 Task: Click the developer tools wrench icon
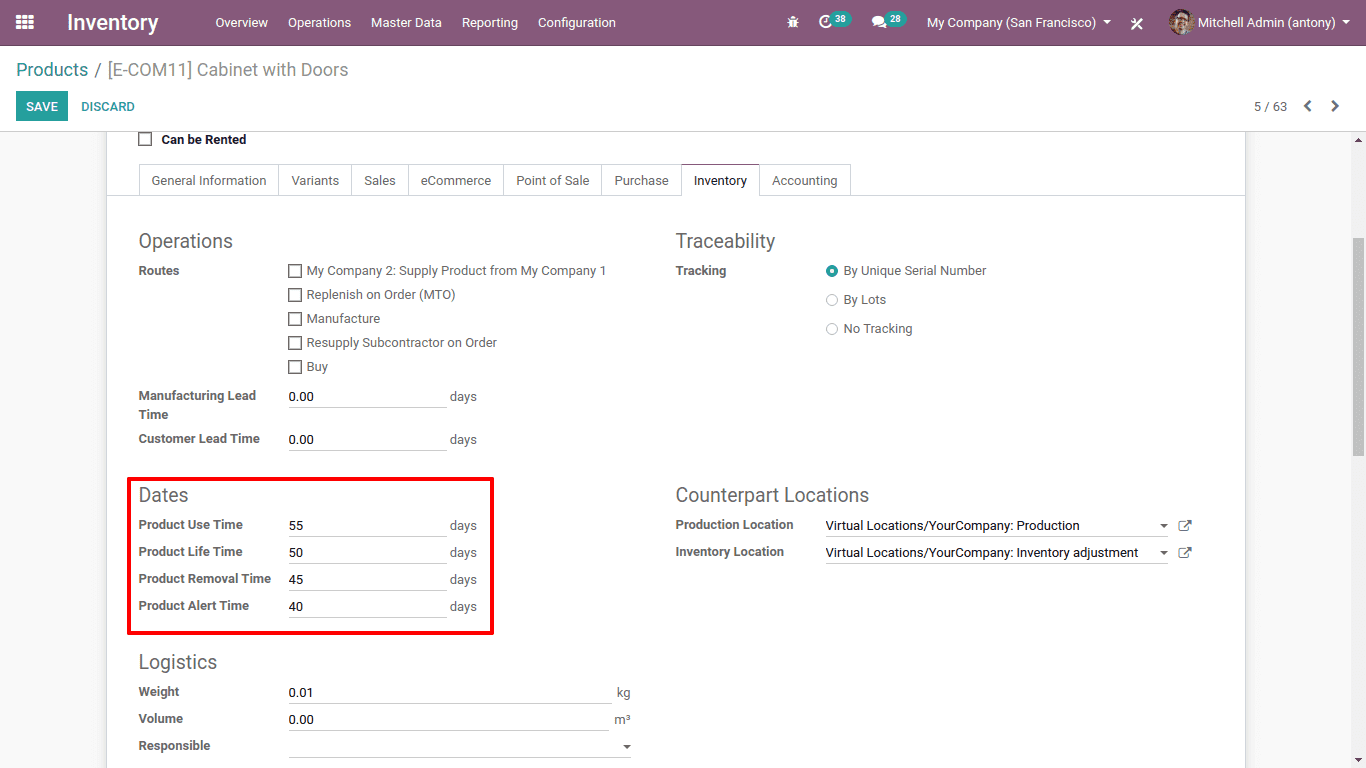coord(1137,23)
